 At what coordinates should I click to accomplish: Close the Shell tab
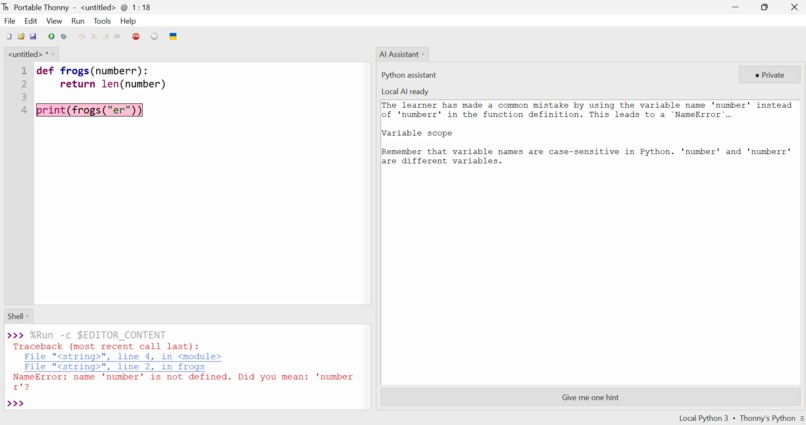(x=28, y=317)
